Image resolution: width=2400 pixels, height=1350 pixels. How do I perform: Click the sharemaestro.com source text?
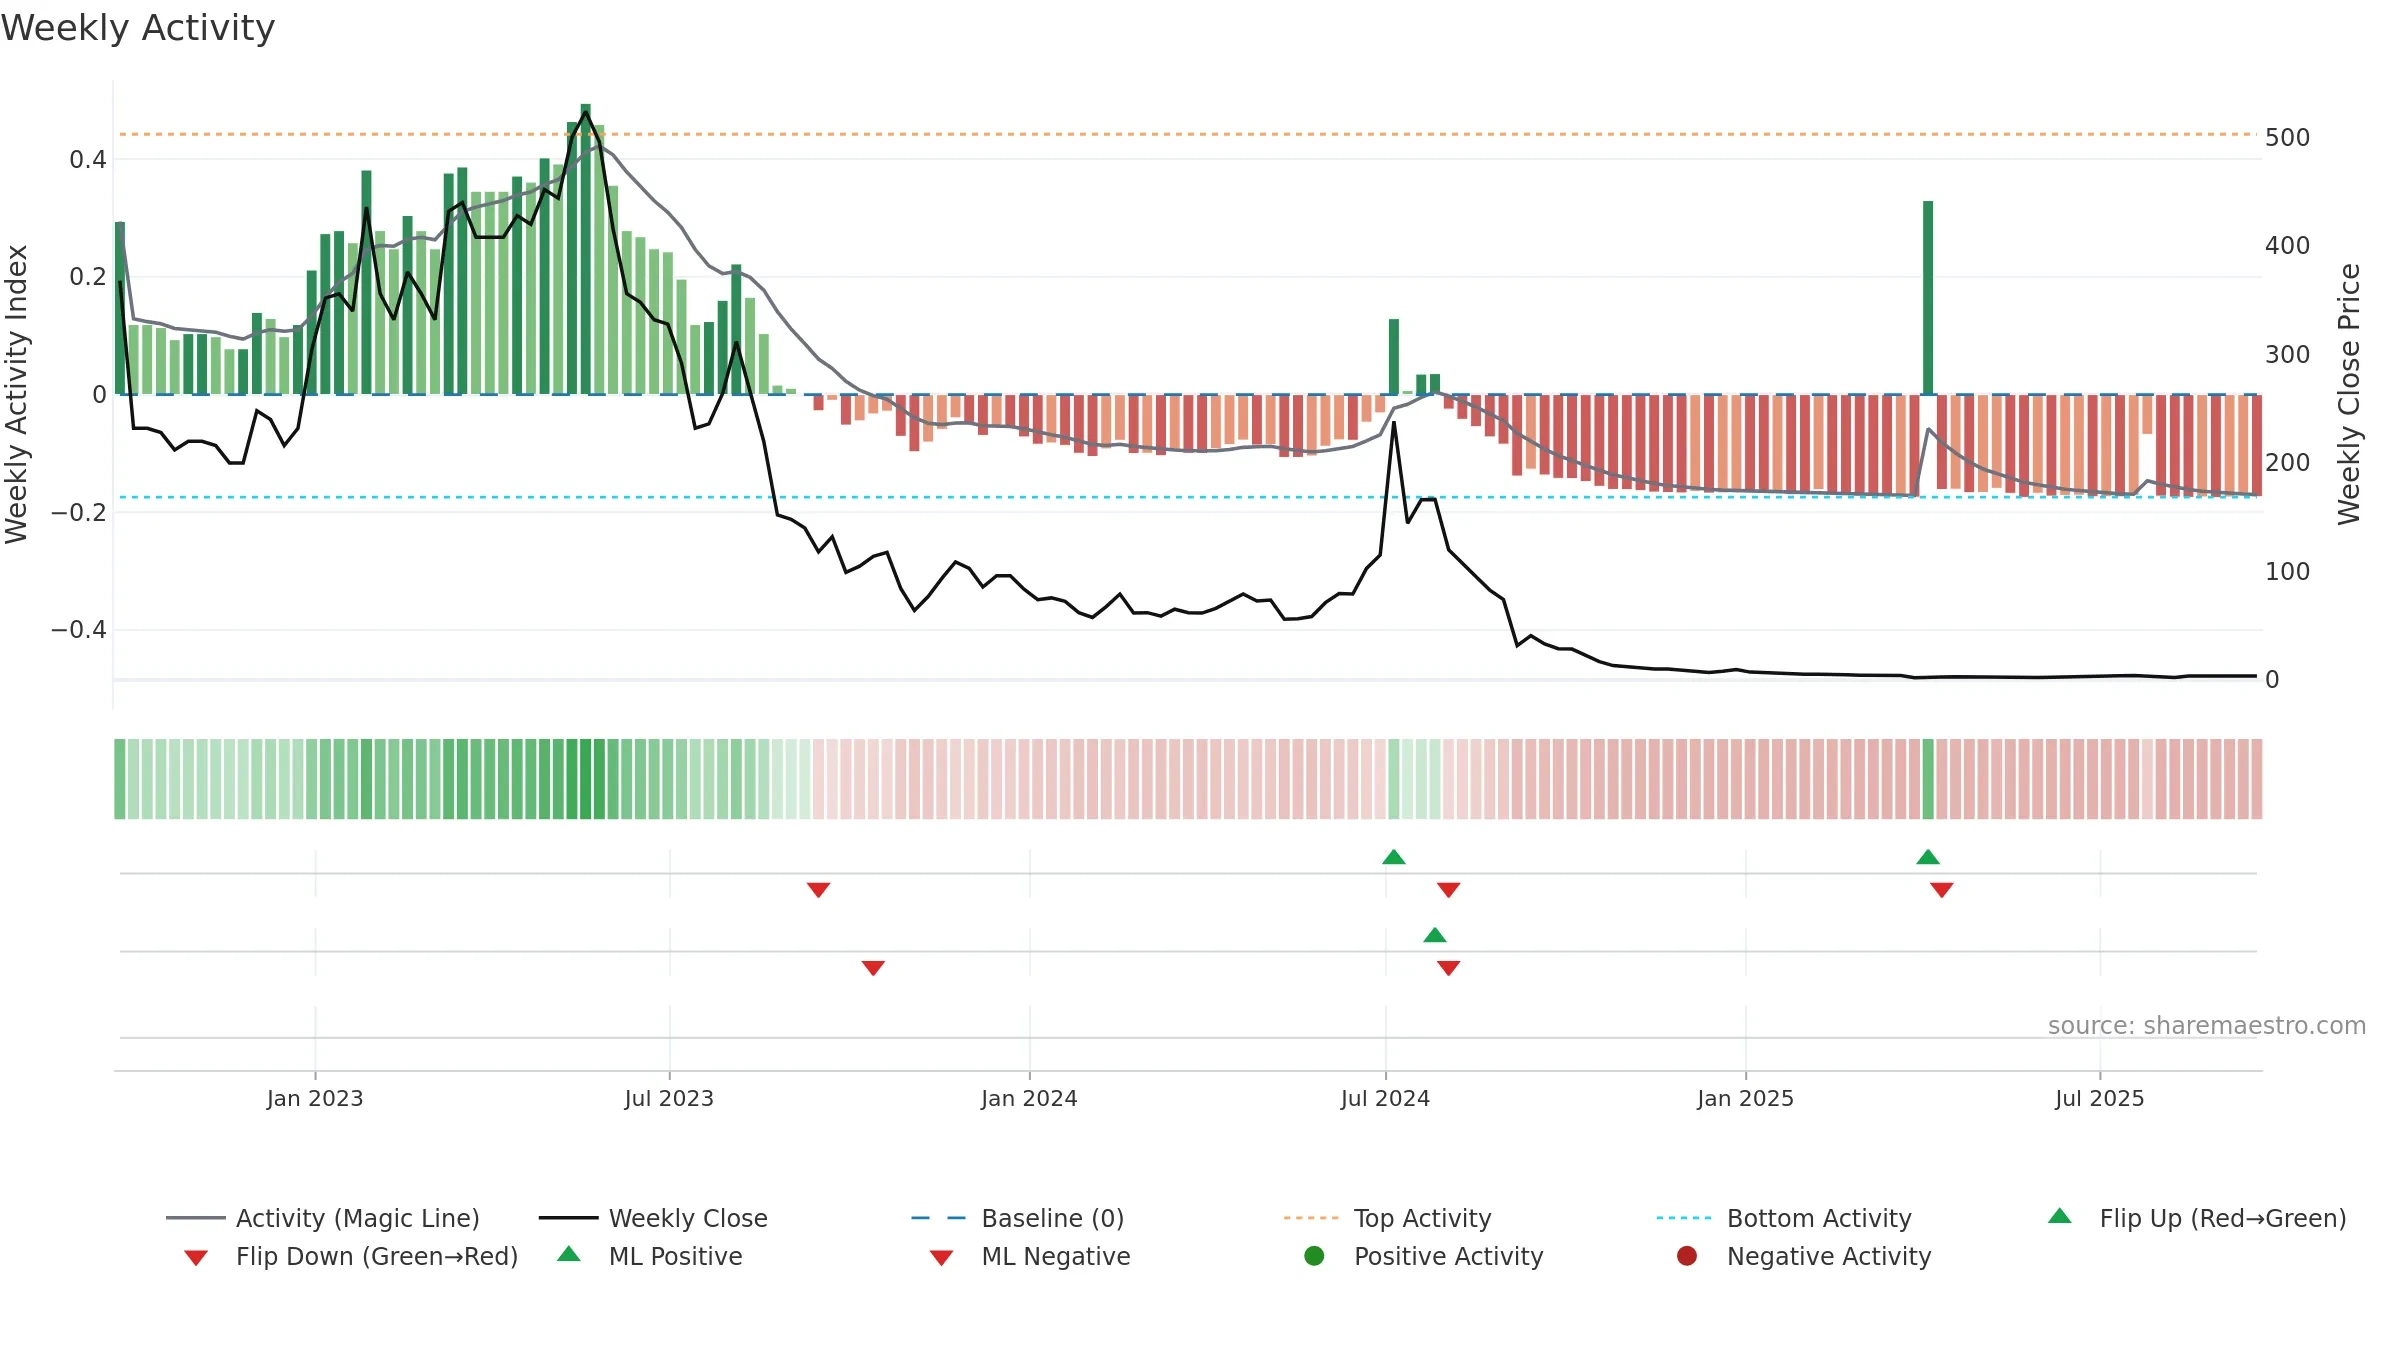[2207, 1025]
